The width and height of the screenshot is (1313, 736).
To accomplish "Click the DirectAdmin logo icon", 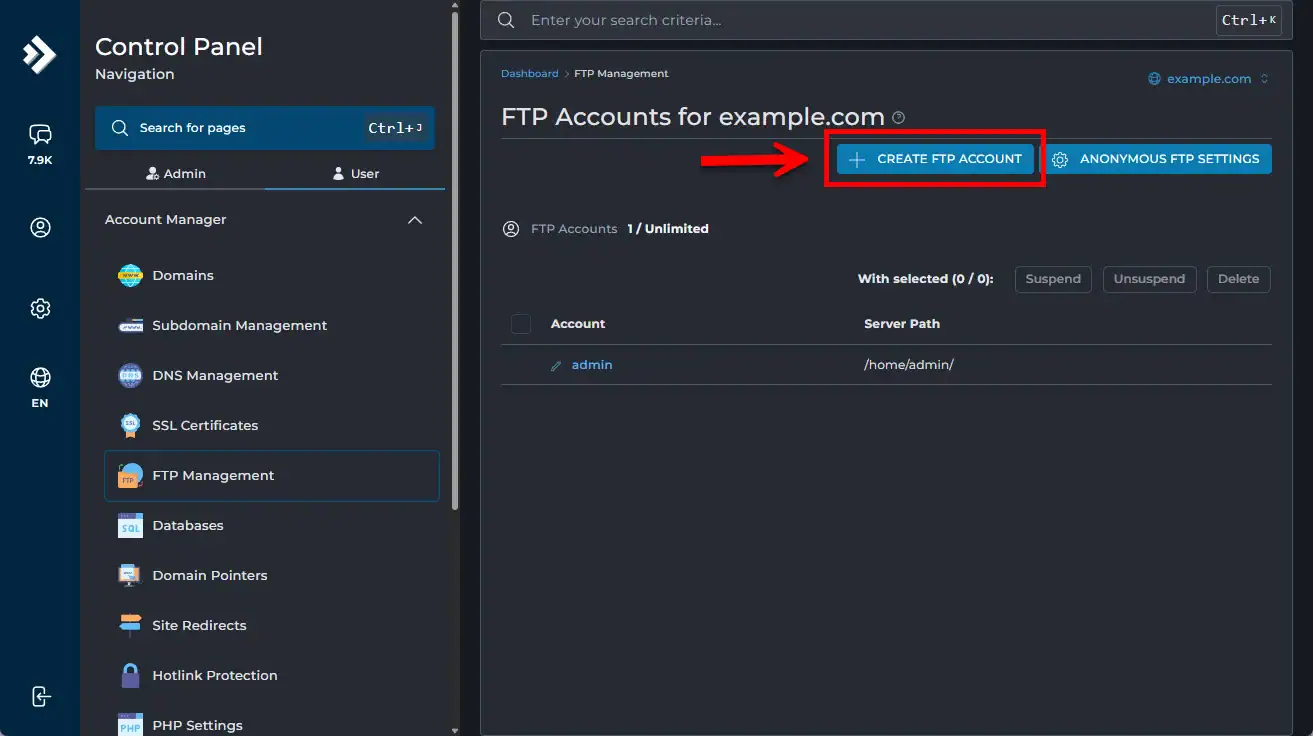I will (40, 55).
